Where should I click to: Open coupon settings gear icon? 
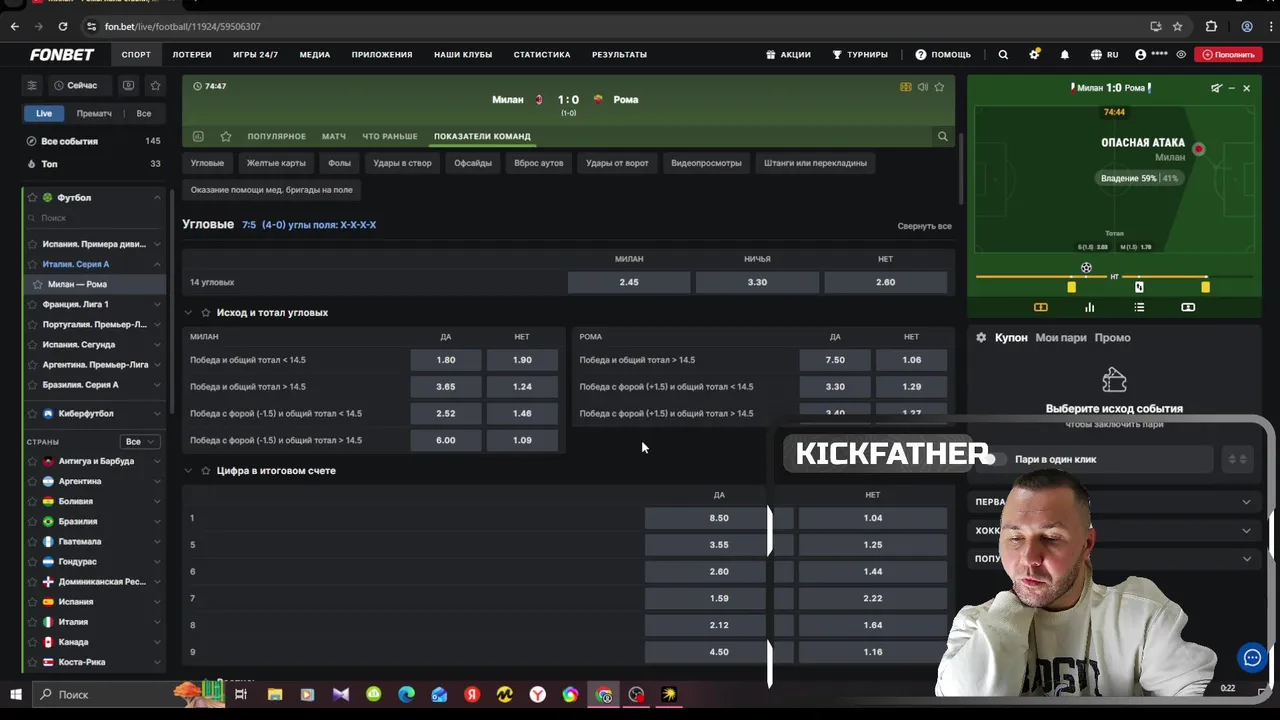coord(981,338)
